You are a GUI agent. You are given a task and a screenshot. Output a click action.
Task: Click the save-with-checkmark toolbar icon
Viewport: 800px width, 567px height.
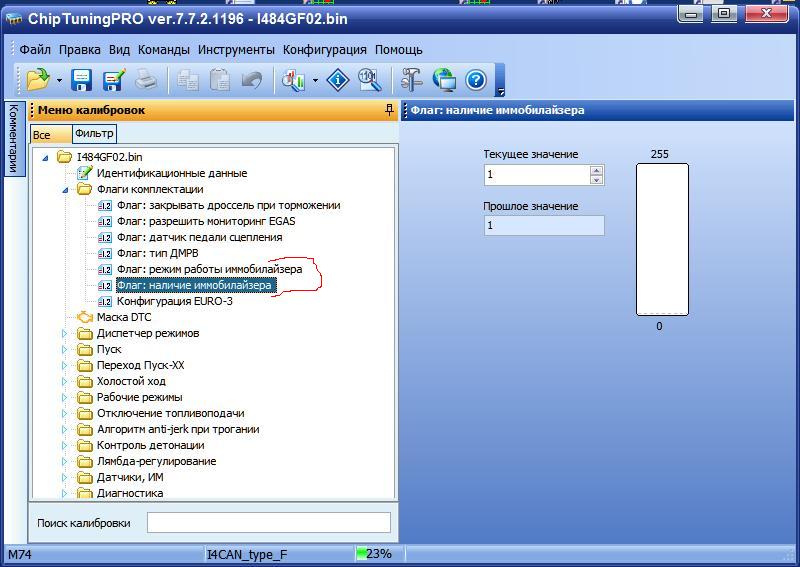[114, 80]
